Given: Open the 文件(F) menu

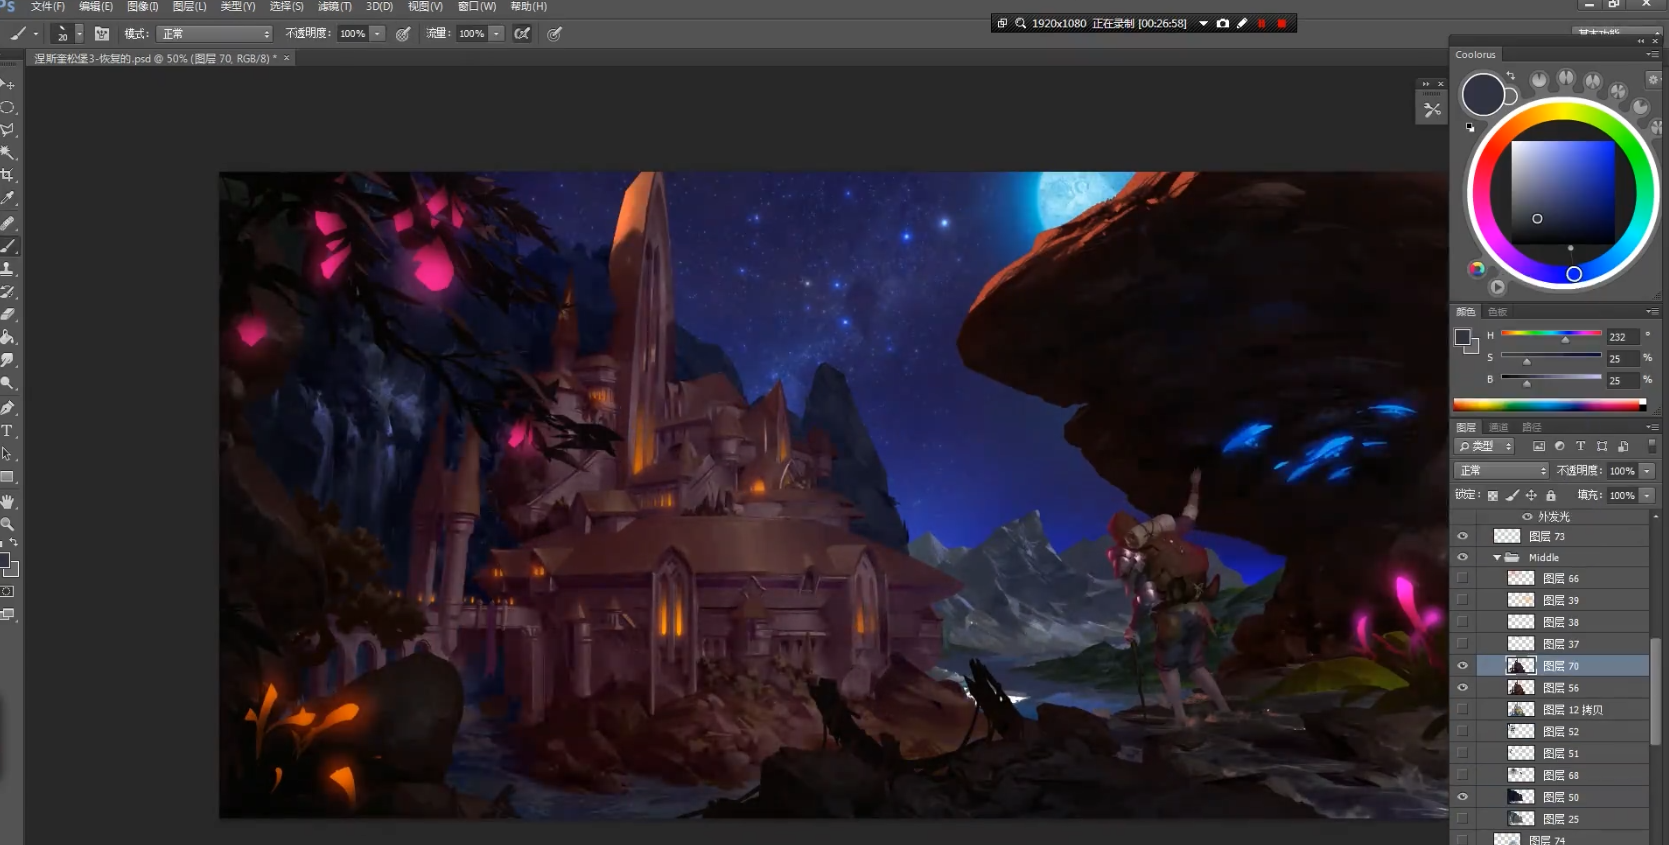Looking at the screenshot, I should click(x=47, y=6).
